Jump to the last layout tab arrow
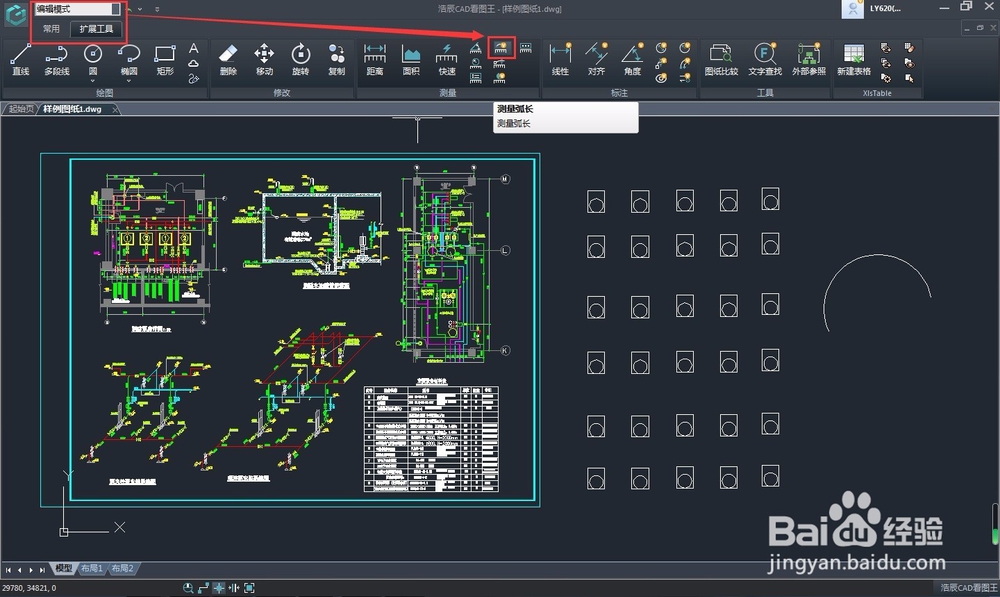 click(42, 570)
